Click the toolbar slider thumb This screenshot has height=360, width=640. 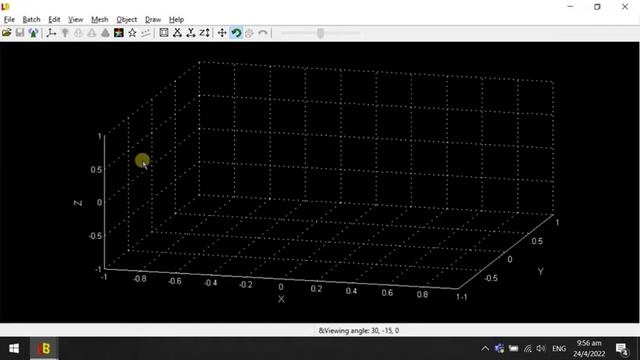click(320, 33)
